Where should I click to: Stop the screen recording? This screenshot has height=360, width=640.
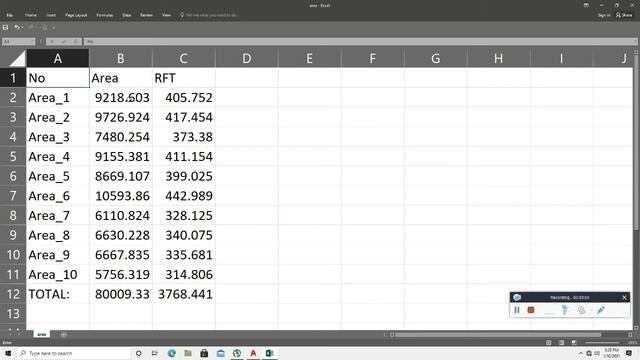point(531,310)
